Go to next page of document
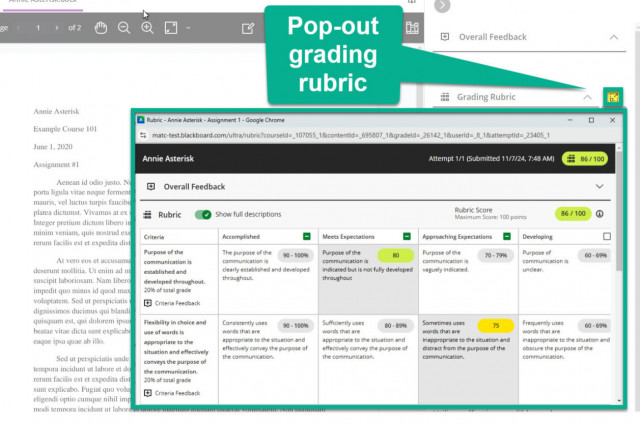Image resolution: width=640 pixels, height=426 pixels. tap(57, 28)
